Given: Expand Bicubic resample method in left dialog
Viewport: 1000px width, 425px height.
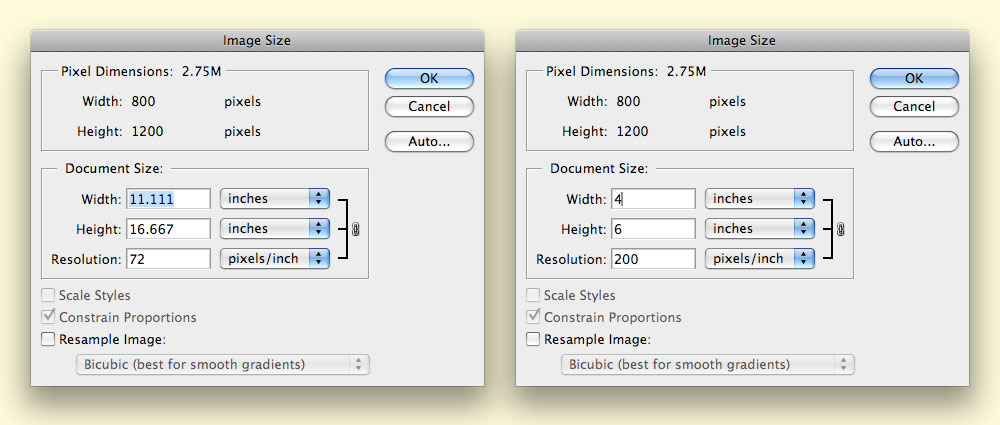Looking at the screenshot, I should (x=223, y=364).
